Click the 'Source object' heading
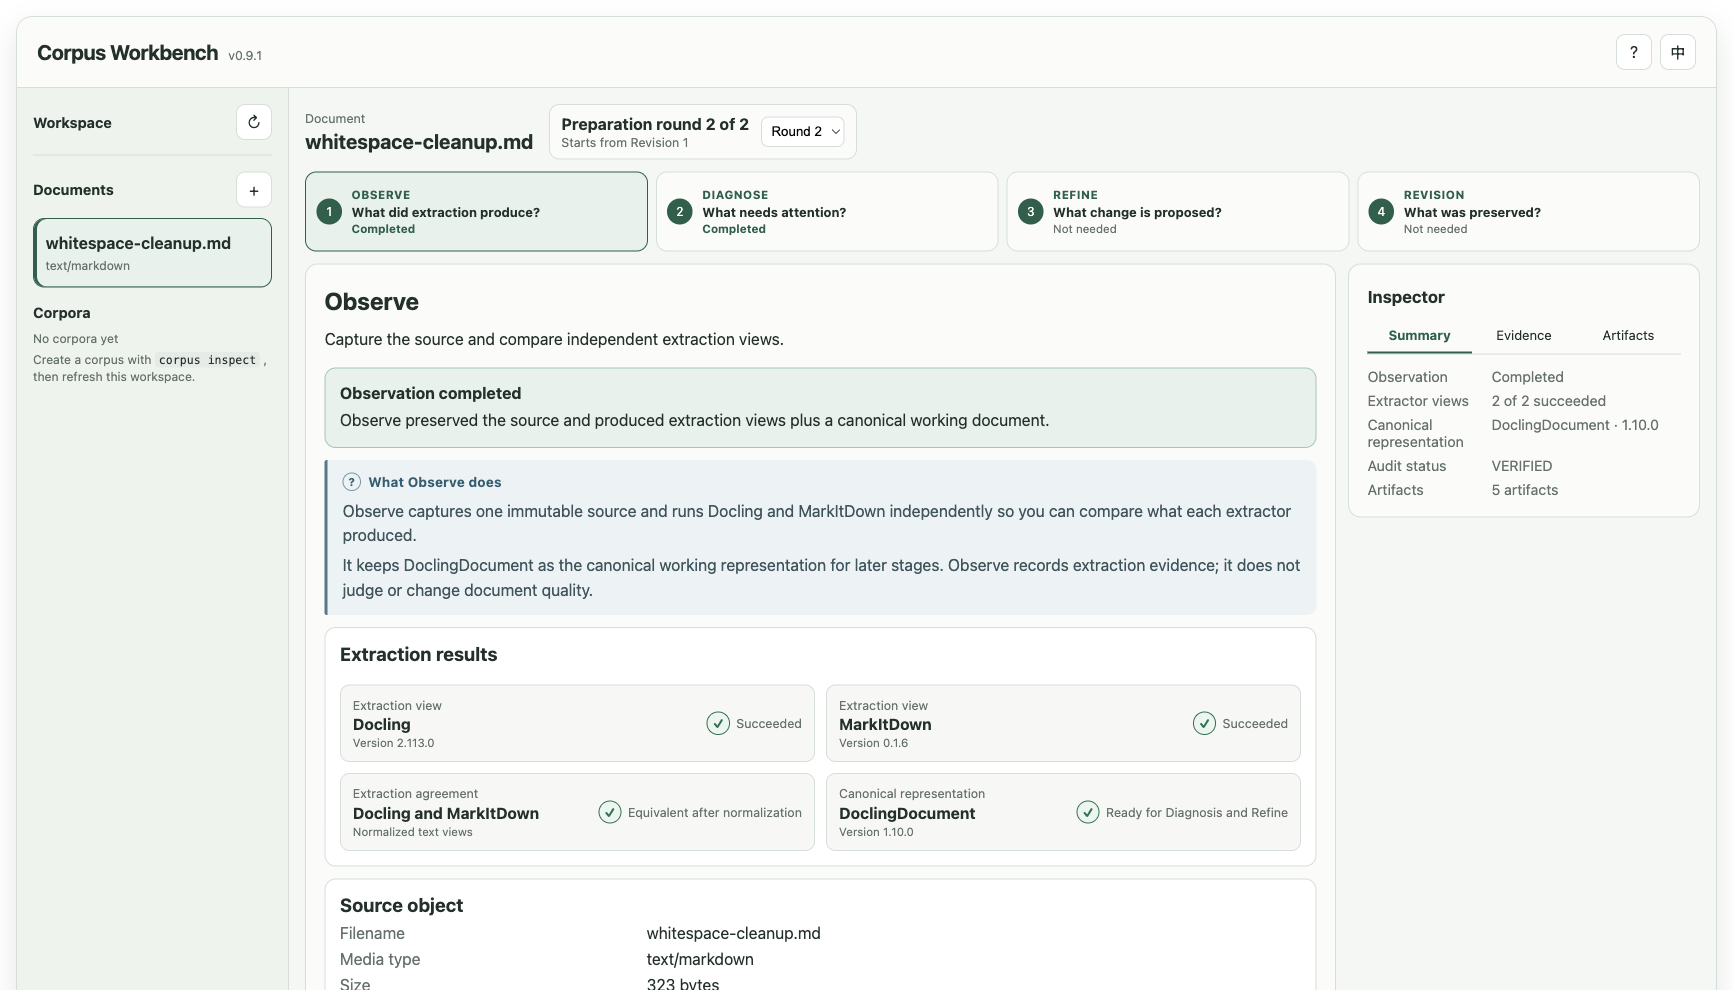The height and width of the screenshot is (990, 1733). coord(401,906)
